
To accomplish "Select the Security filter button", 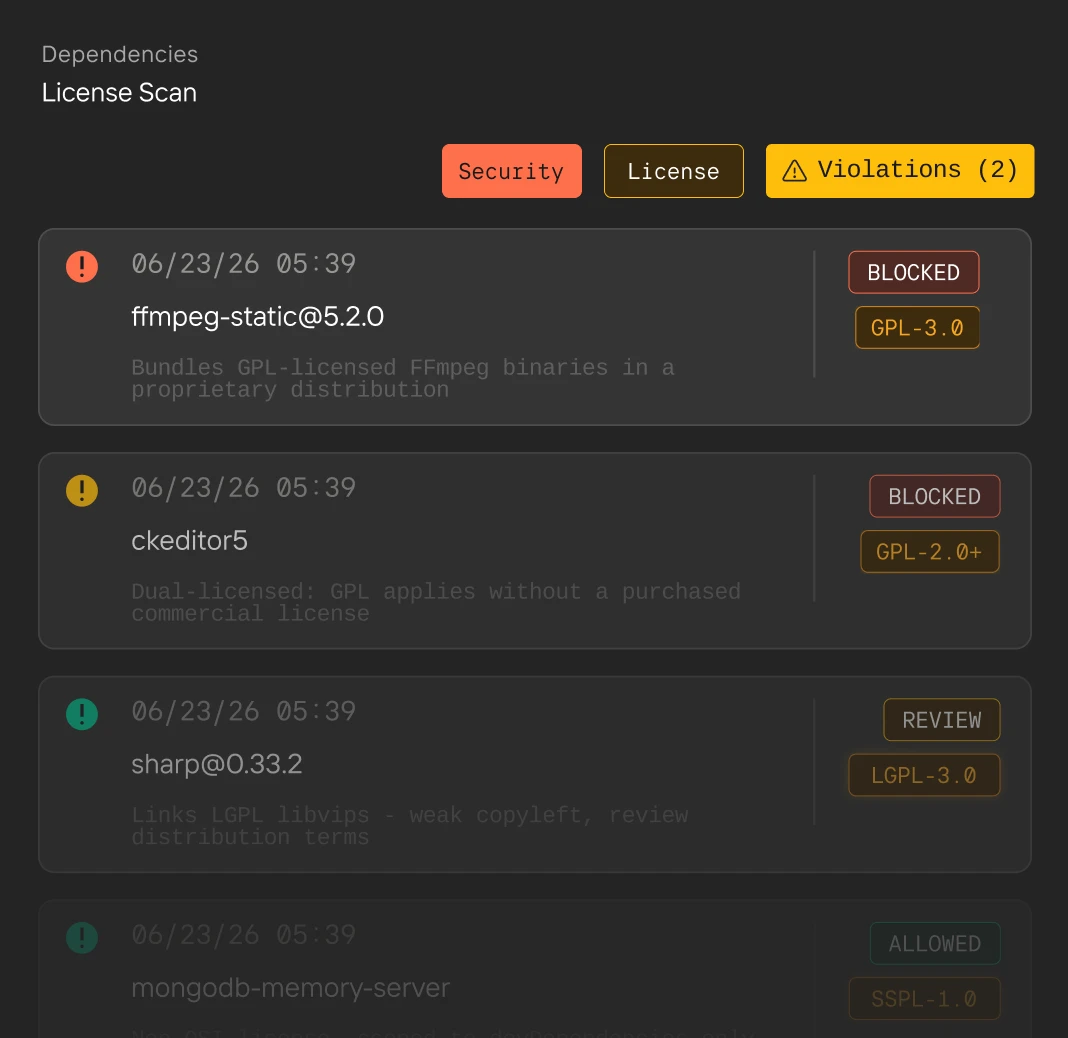I will tap(512, 171).
